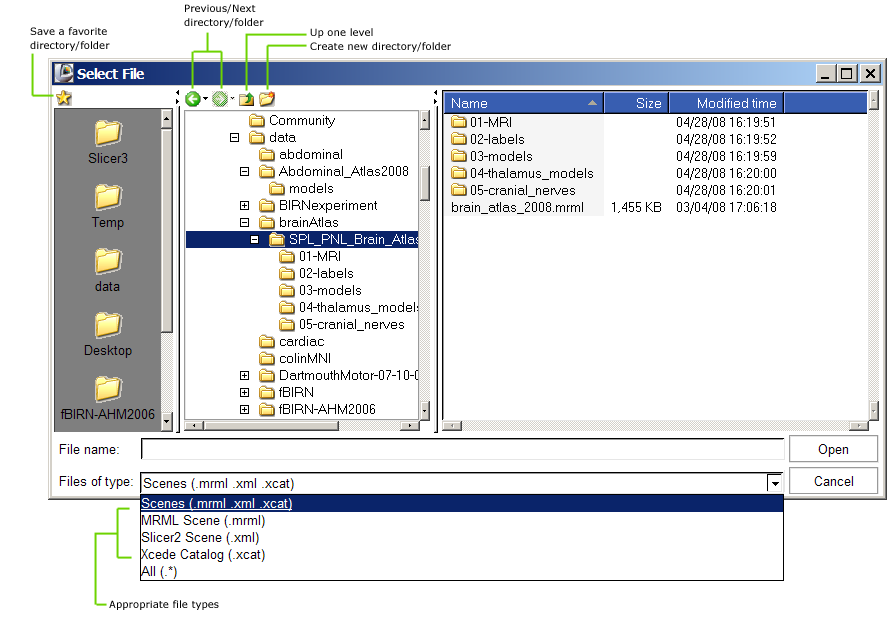The image size is (893, 622).
Task: Select MRML Scene (.mrml) file type option
Action: pos(203,521)
